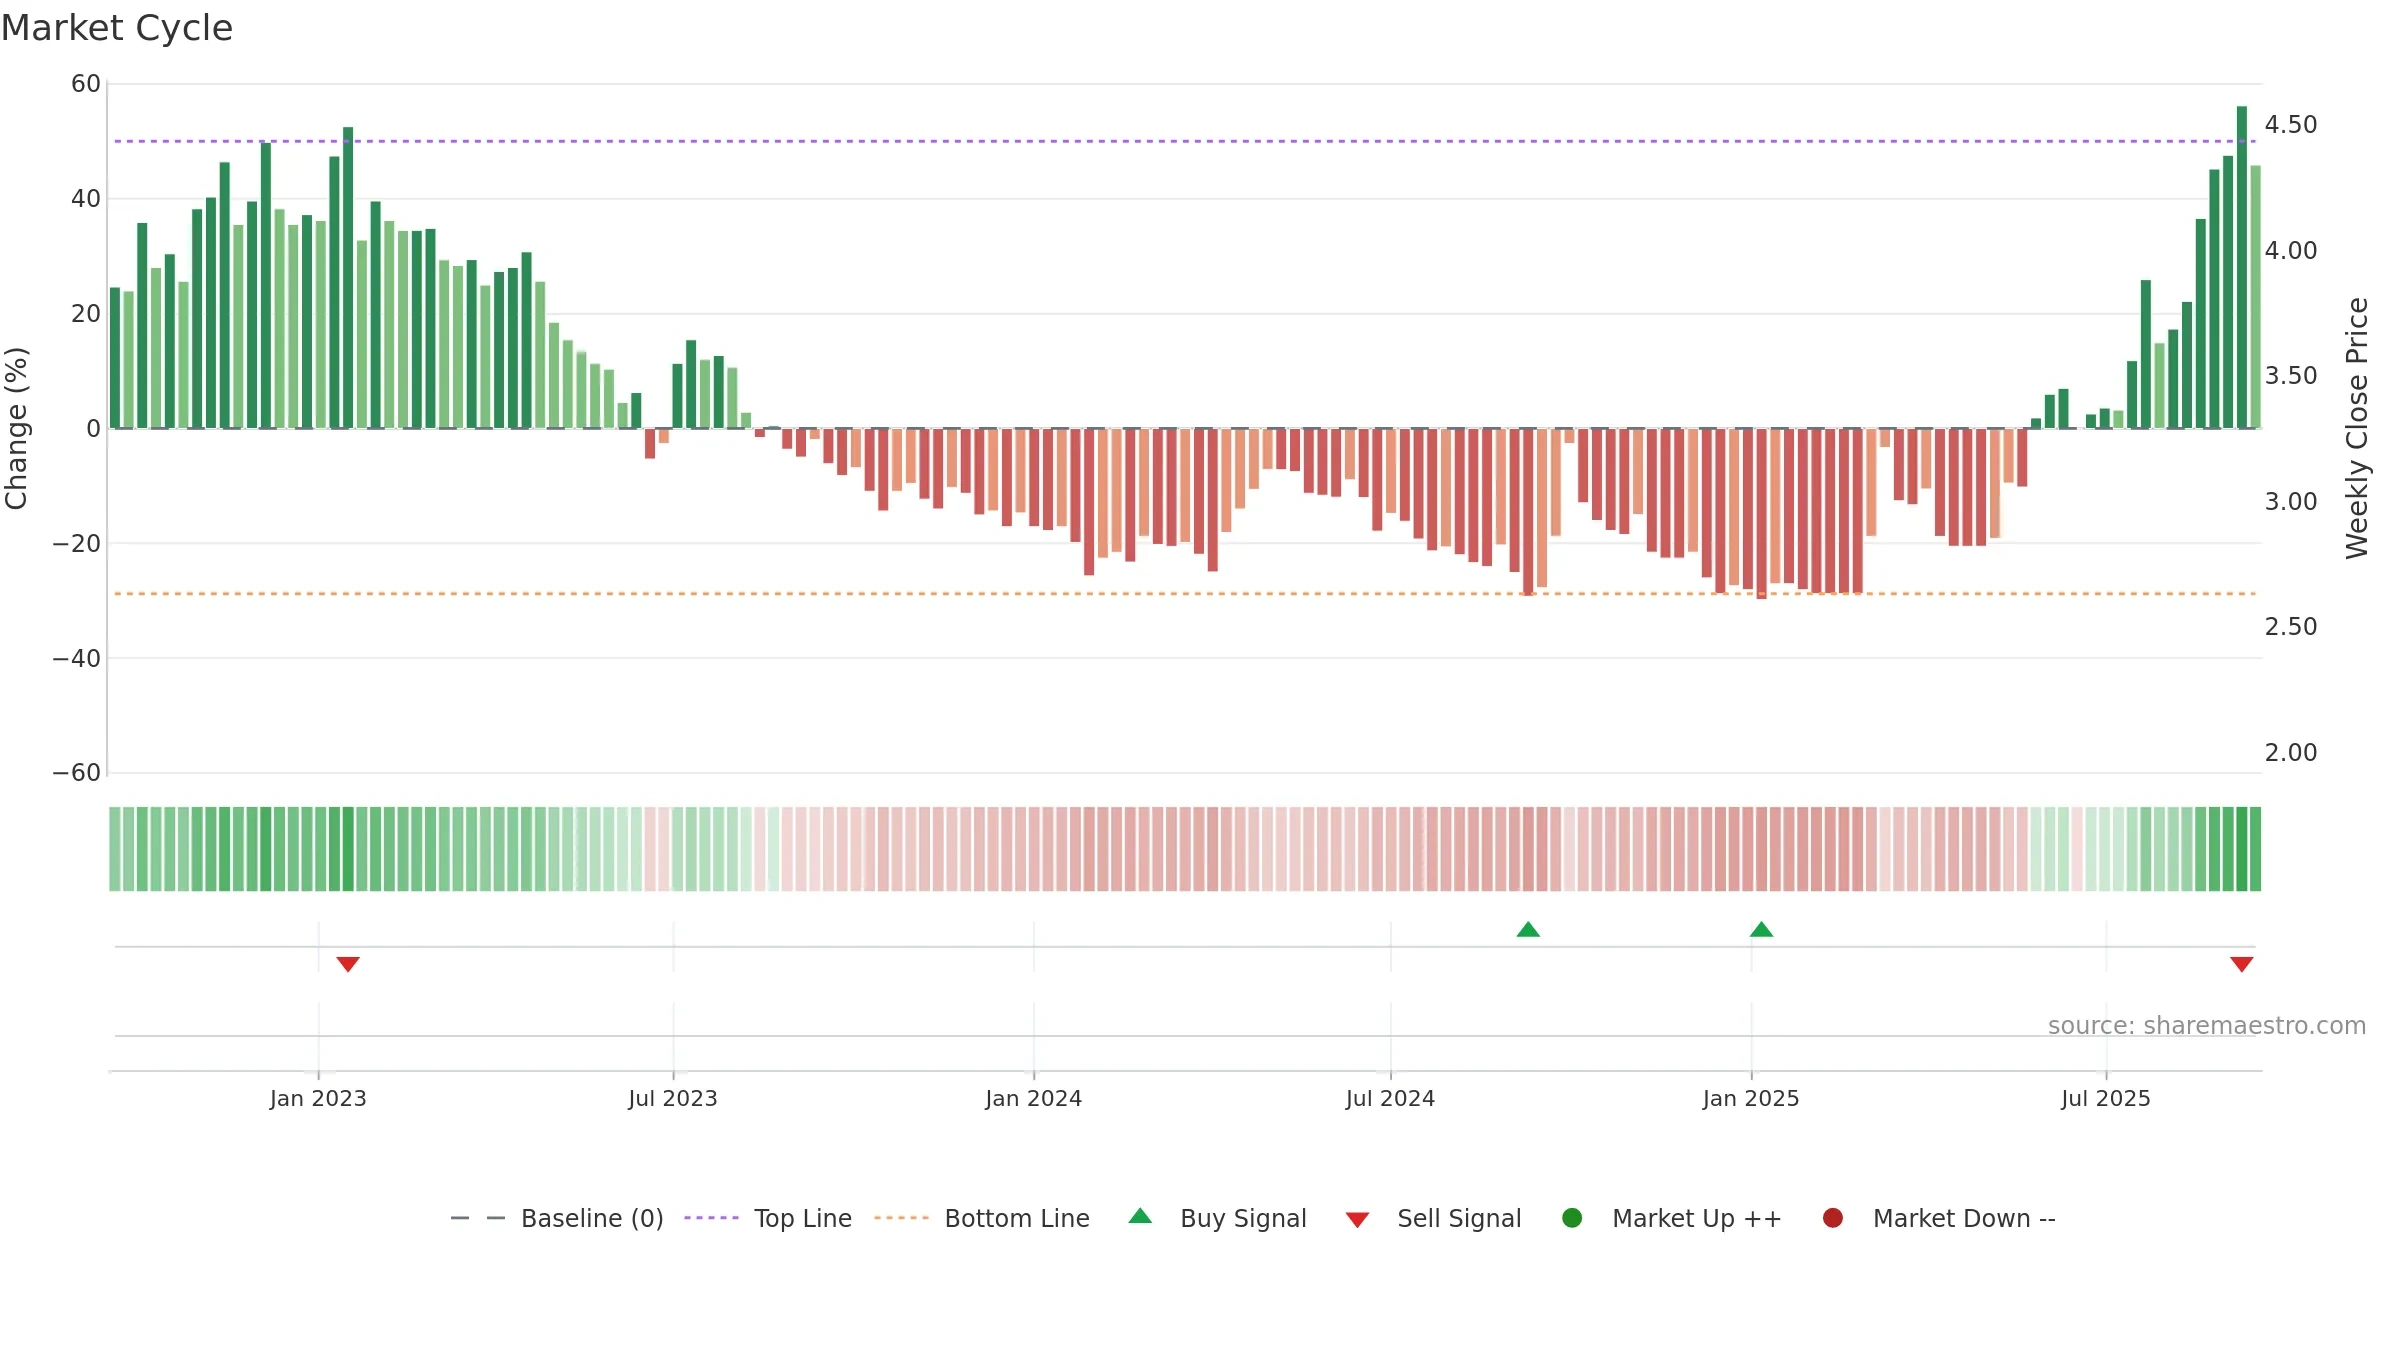This screenshot has width=2400, height=1350.
Task: Click the 2.00 price tick on the right axis
Action: (x=2291, y=752)
